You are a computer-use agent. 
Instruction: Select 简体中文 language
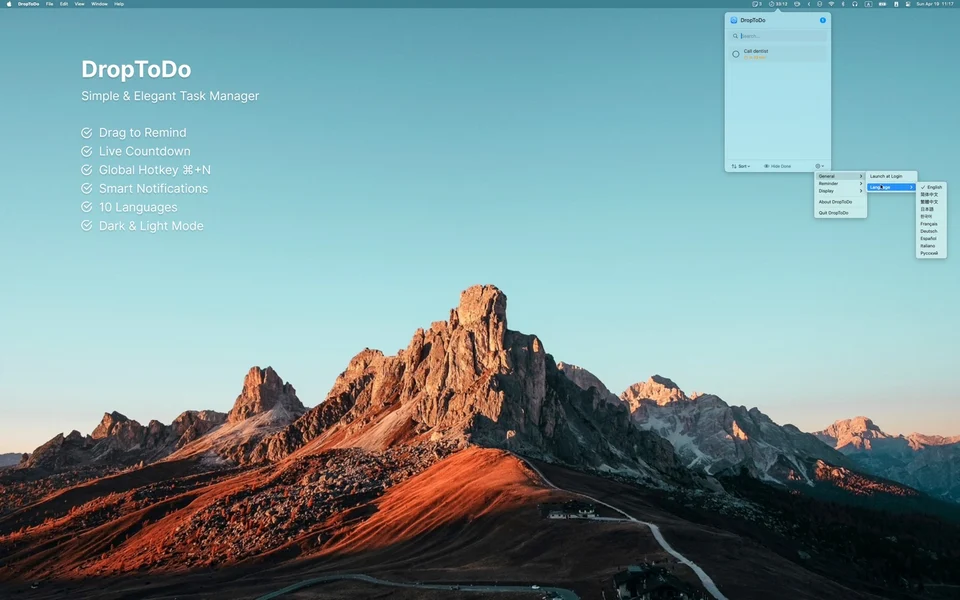931,195
